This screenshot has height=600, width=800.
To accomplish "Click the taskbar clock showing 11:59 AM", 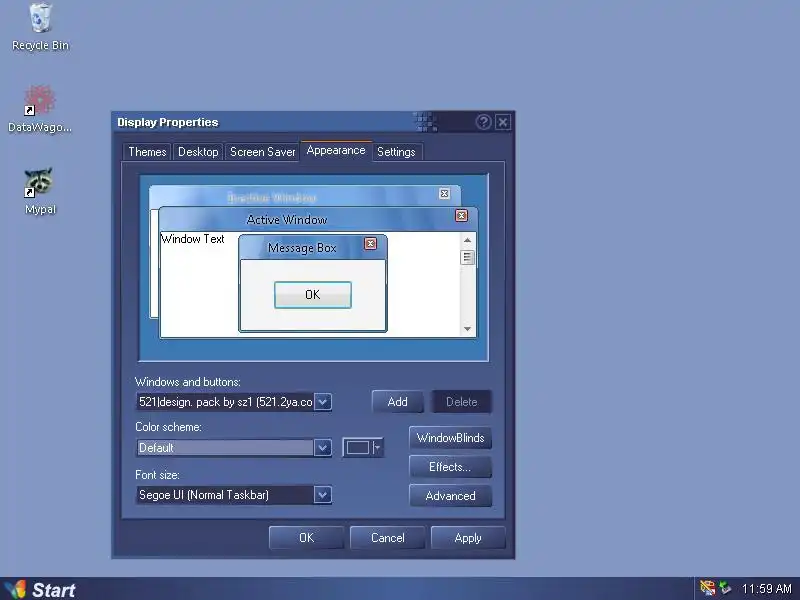I will [x=766, y=589].
